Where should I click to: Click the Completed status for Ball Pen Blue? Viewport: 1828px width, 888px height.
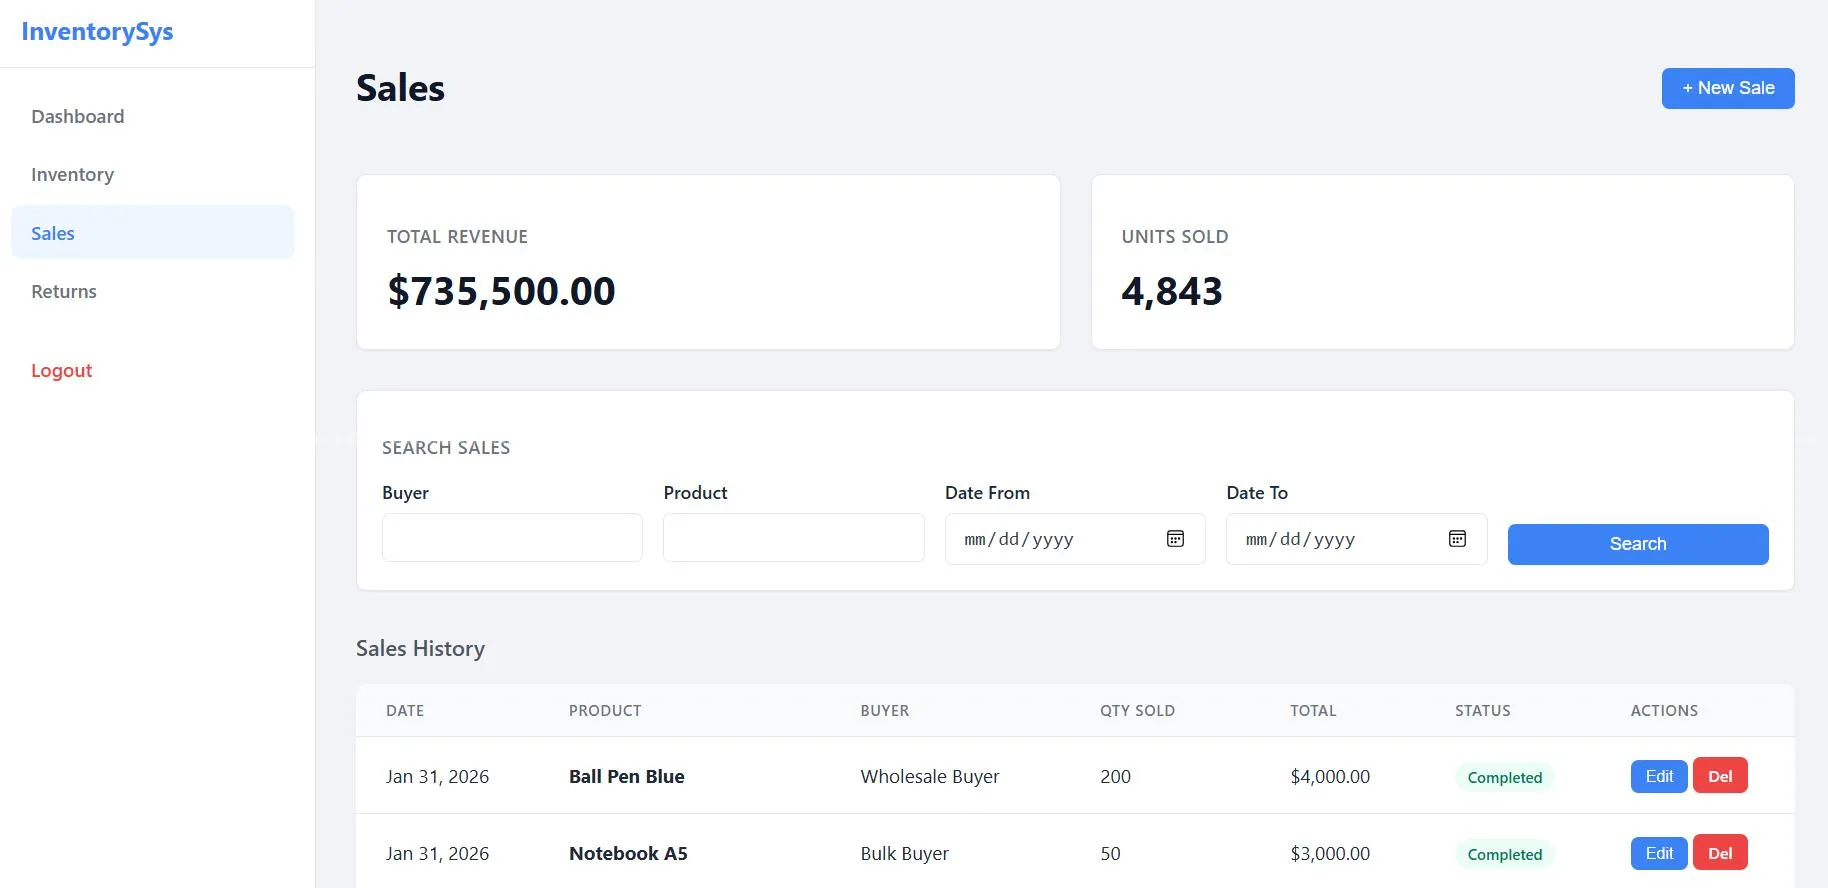pyautogui.click(x=1504, y=777)
